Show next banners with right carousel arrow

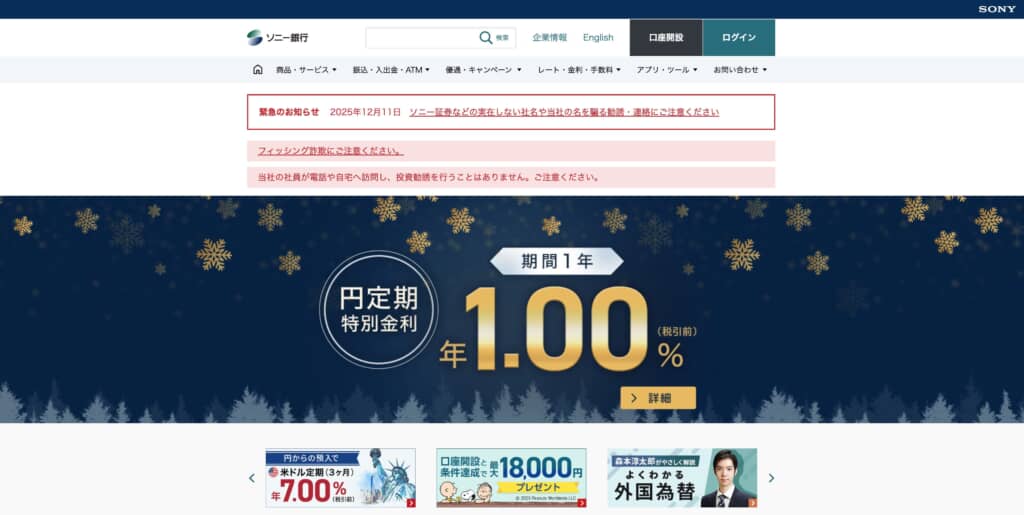771,478
